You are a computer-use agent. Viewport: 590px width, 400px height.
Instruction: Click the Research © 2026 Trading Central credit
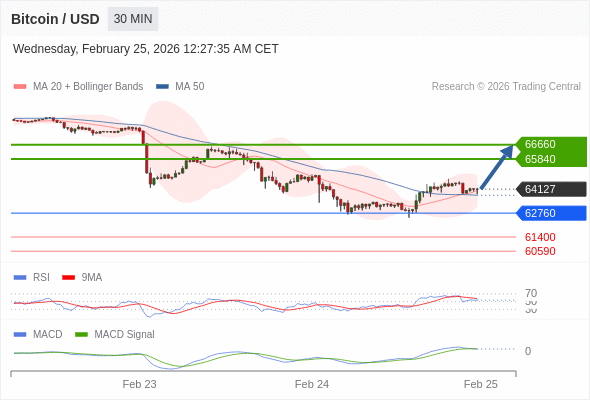tap(506, 87)
